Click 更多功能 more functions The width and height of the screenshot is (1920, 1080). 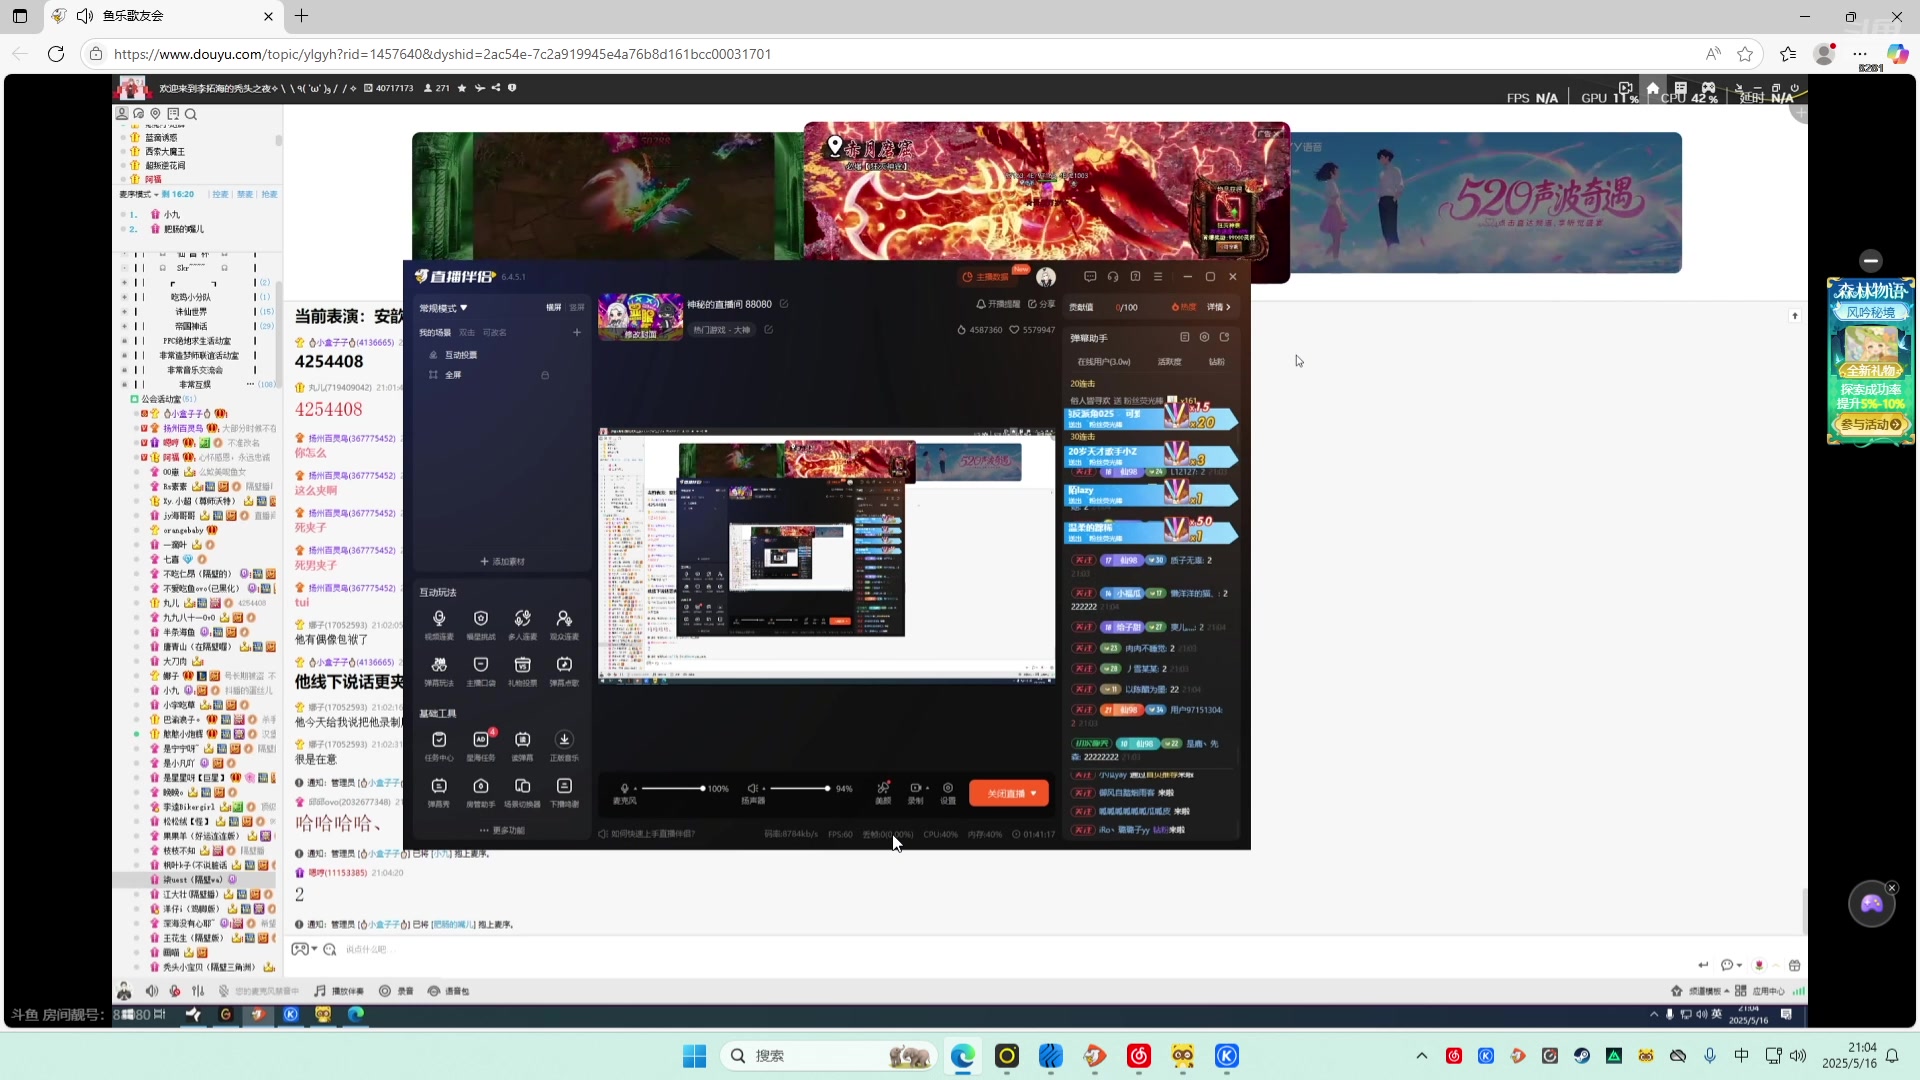point(502,830)
